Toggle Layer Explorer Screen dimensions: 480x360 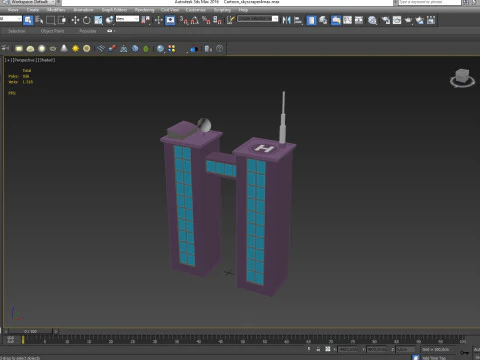point(323,20)
